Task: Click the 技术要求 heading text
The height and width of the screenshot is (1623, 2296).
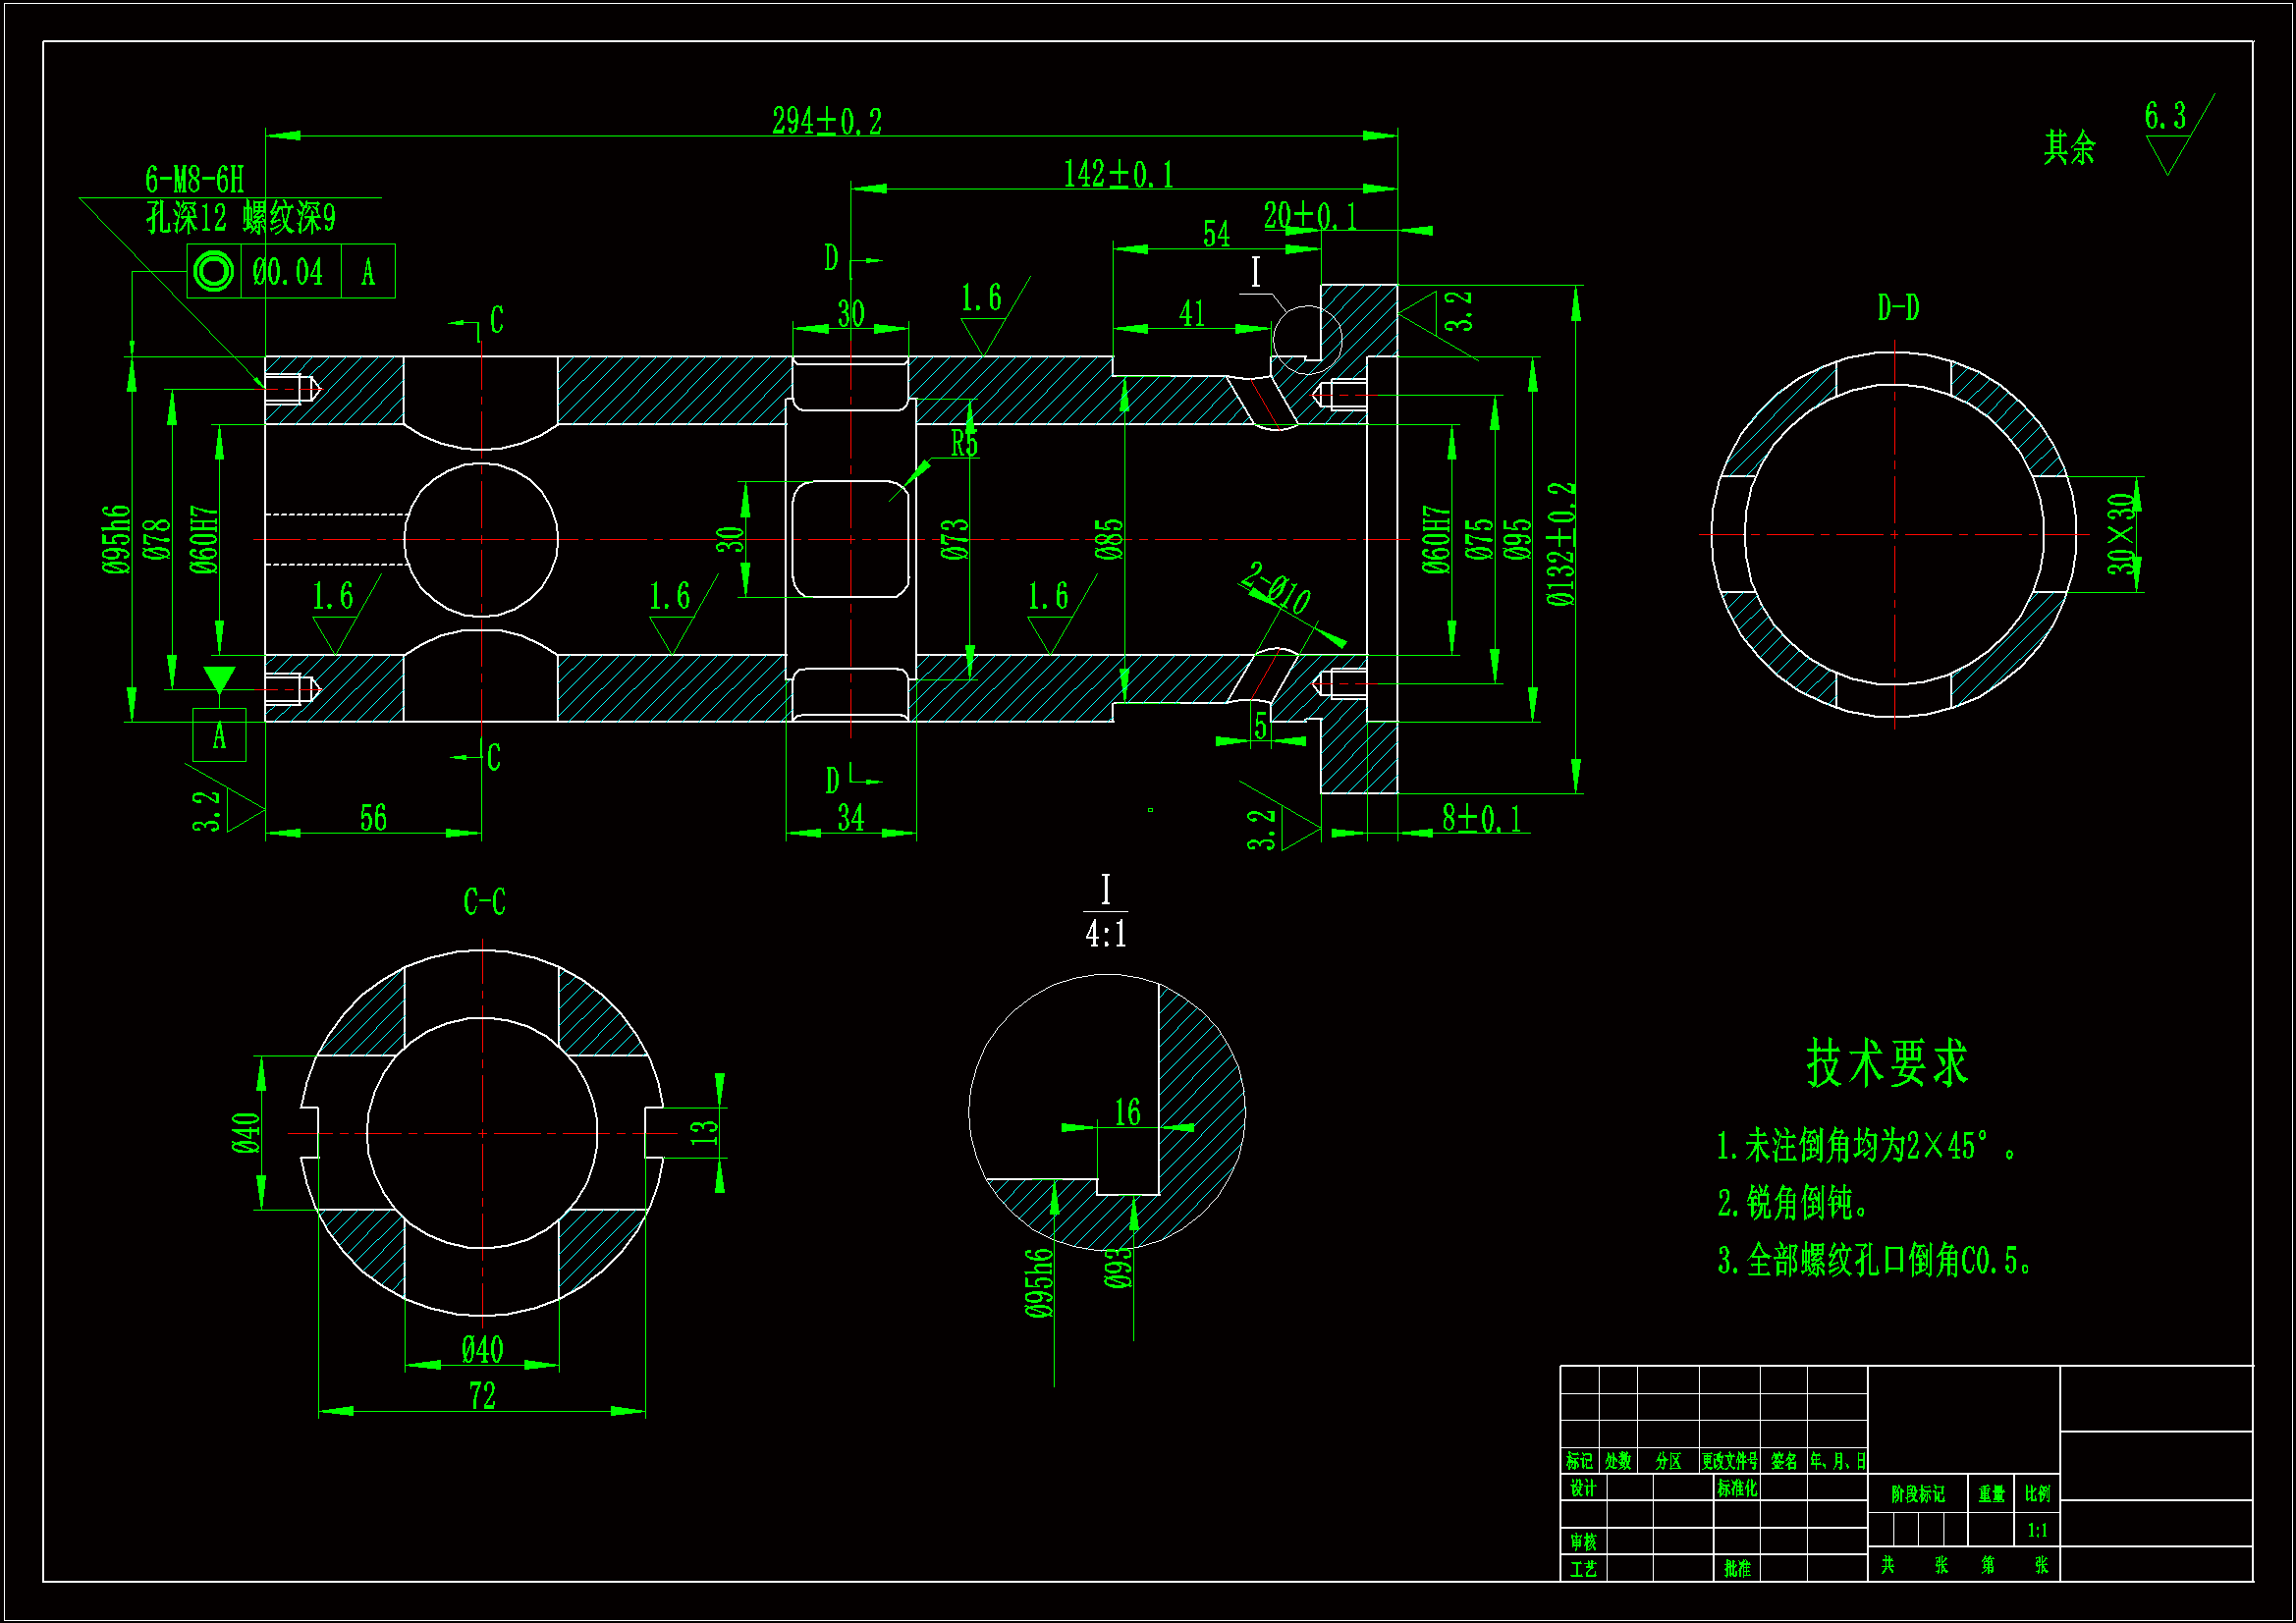Action: [1887, 1062]
